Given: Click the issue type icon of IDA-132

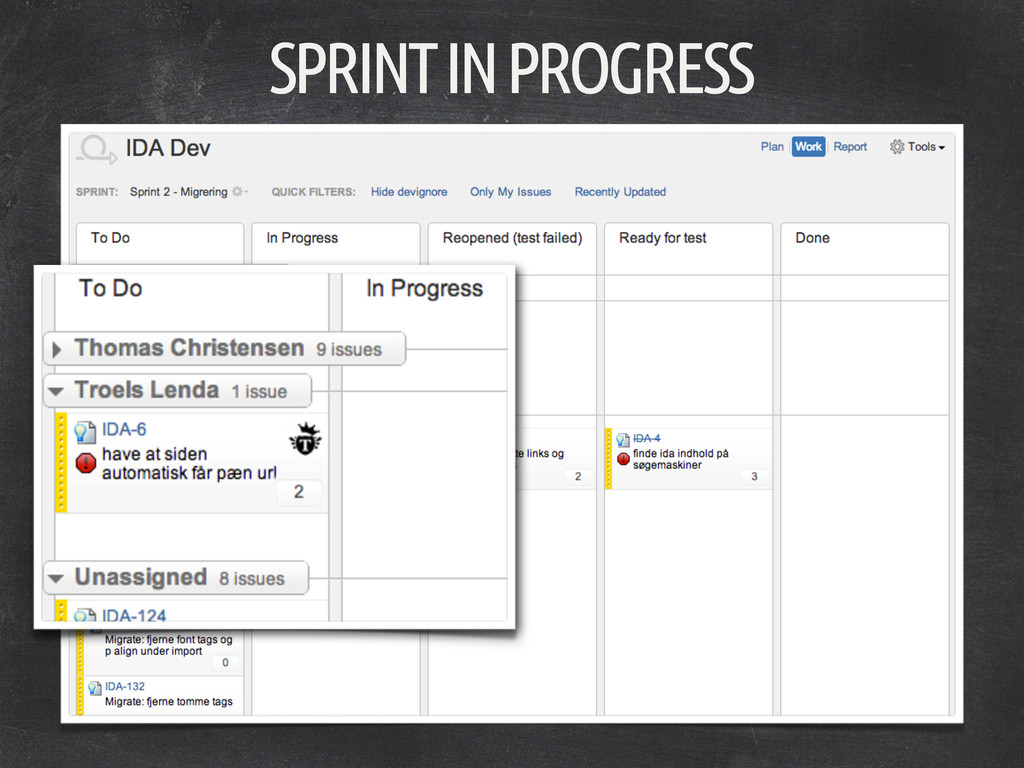Looking at the screenshot, I should [95, 687].
